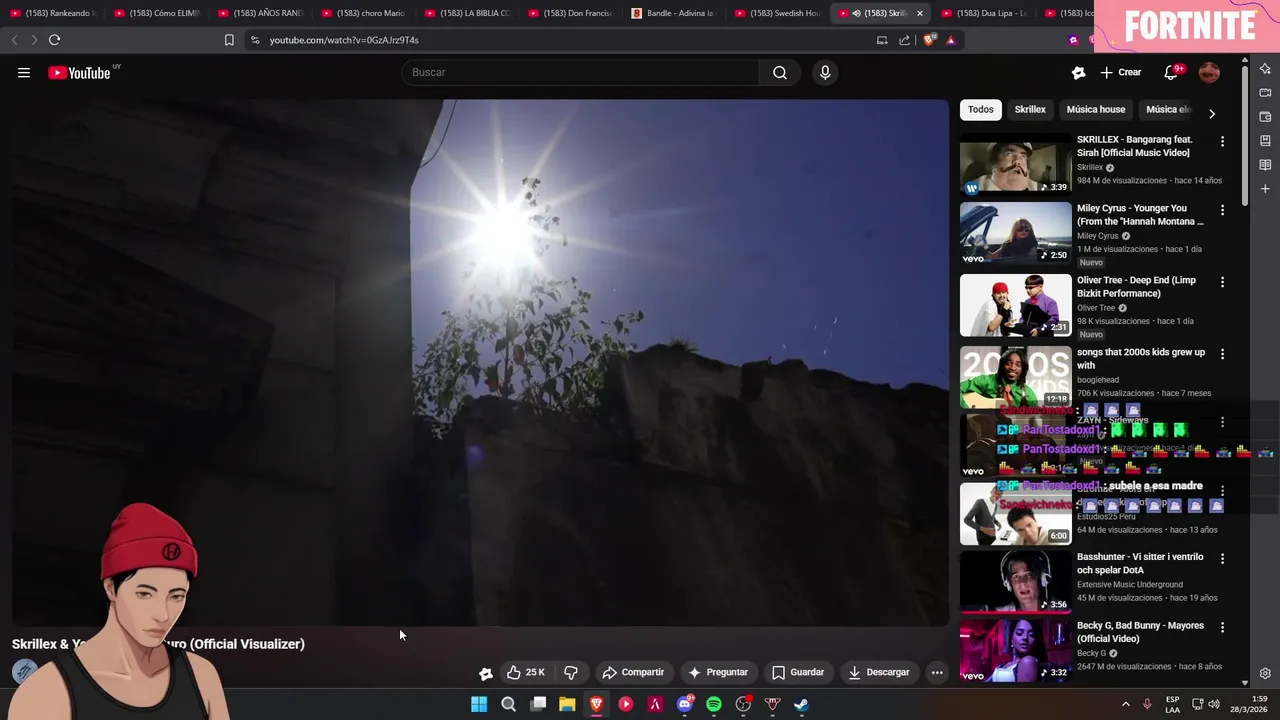Go to the YouTube home logo
The width and height of the screenshot is (1280, 720).
point(79,72)
